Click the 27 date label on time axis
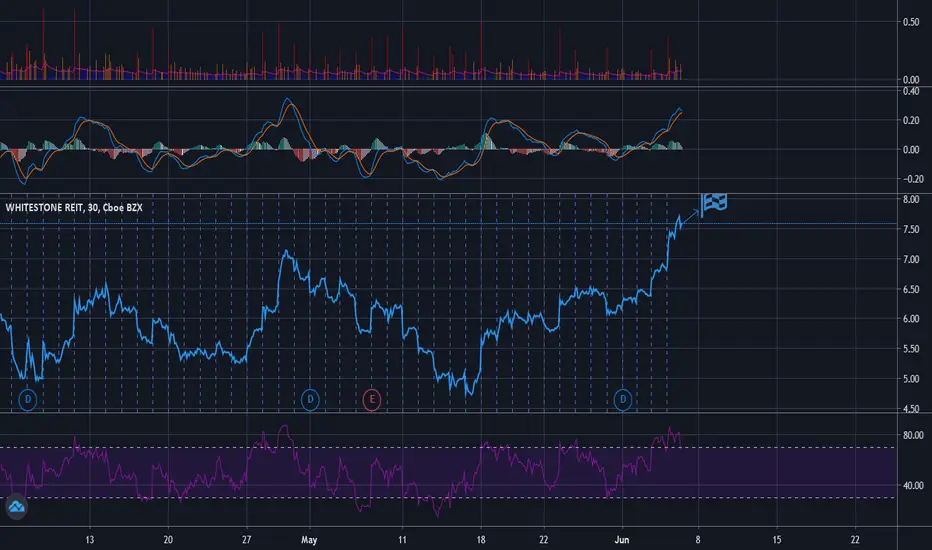This screenshot has width=932, height=550. click(247, 540)
